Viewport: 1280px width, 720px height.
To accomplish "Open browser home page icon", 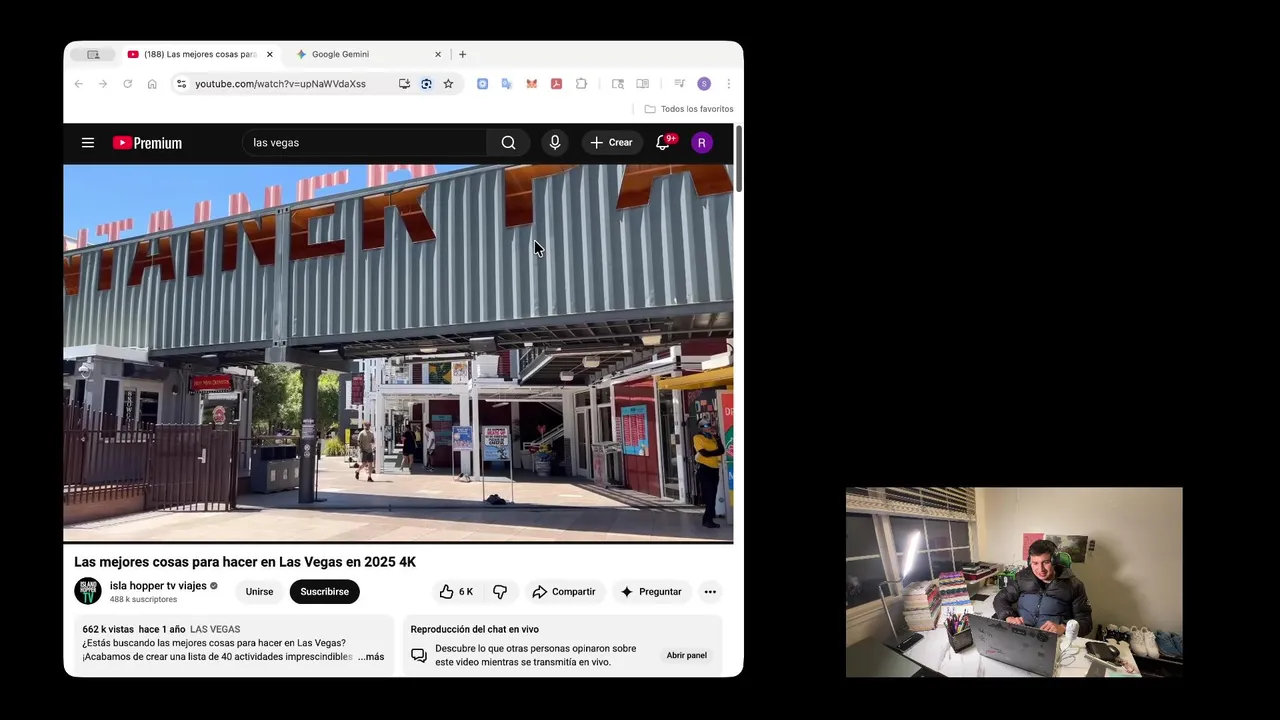I will pos(152,84).
